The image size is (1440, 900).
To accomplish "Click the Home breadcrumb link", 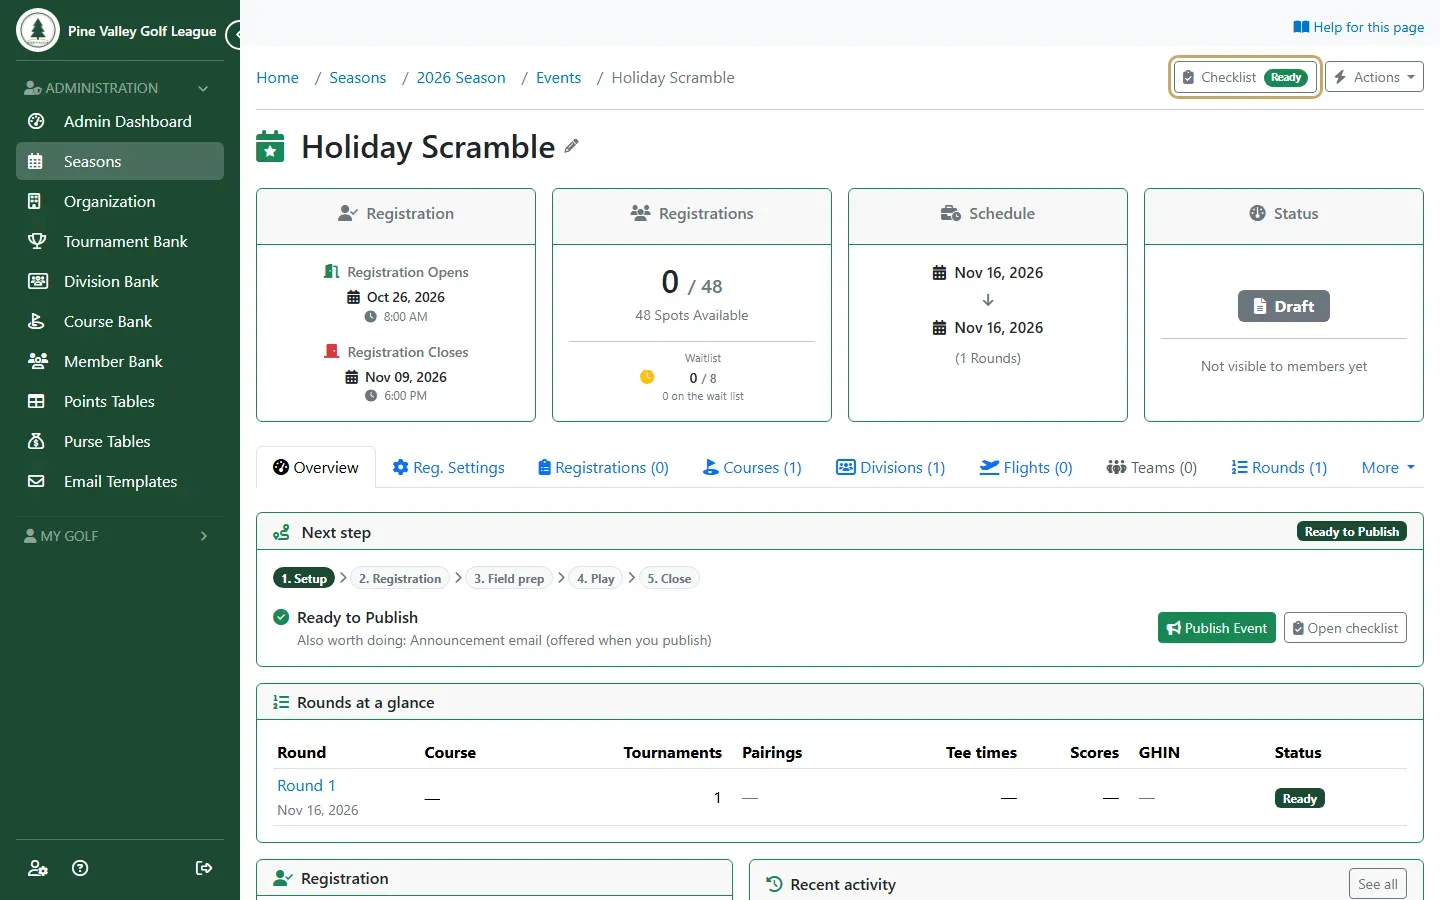I will pyautogui.click(x=277, y=78).
